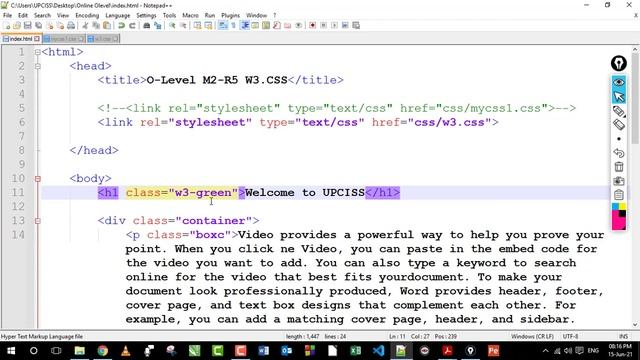The height and width of the screenshot is (360, 640).
Task: Redo the edit via the toolbar arrow
Action: click(132, 25)
